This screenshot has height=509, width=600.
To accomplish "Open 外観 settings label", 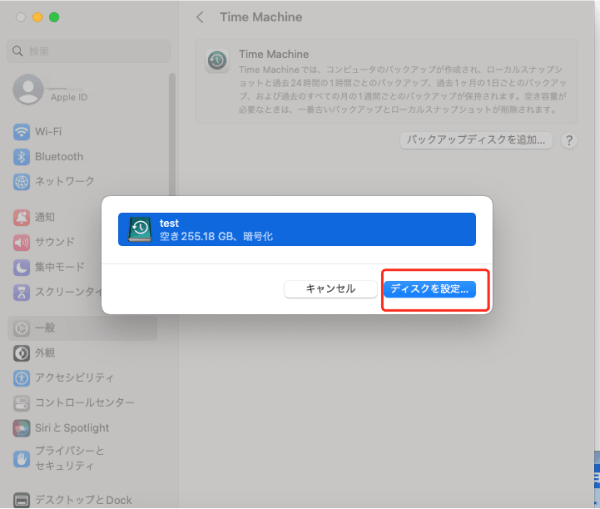I will point(45,352).
